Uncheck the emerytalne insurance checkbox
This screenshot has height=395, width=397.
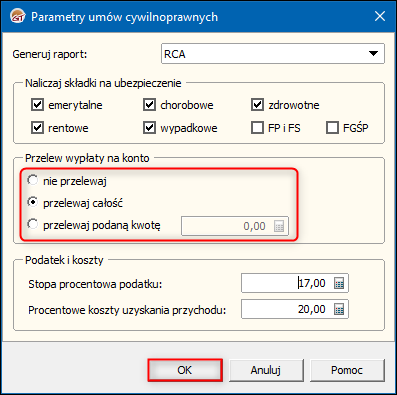click(37, 105)
